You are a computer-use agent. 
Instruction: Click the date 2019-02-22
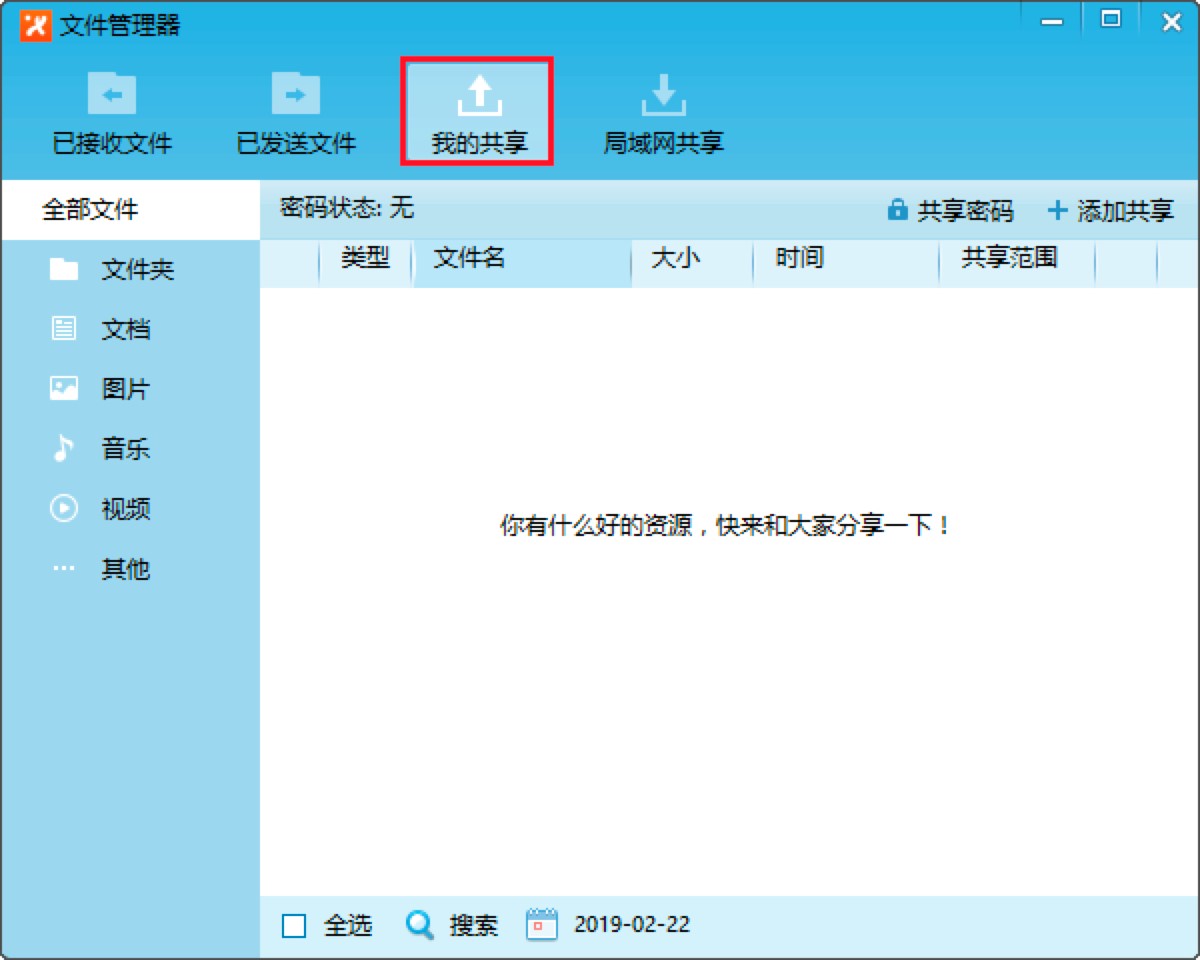coord(632,925)
